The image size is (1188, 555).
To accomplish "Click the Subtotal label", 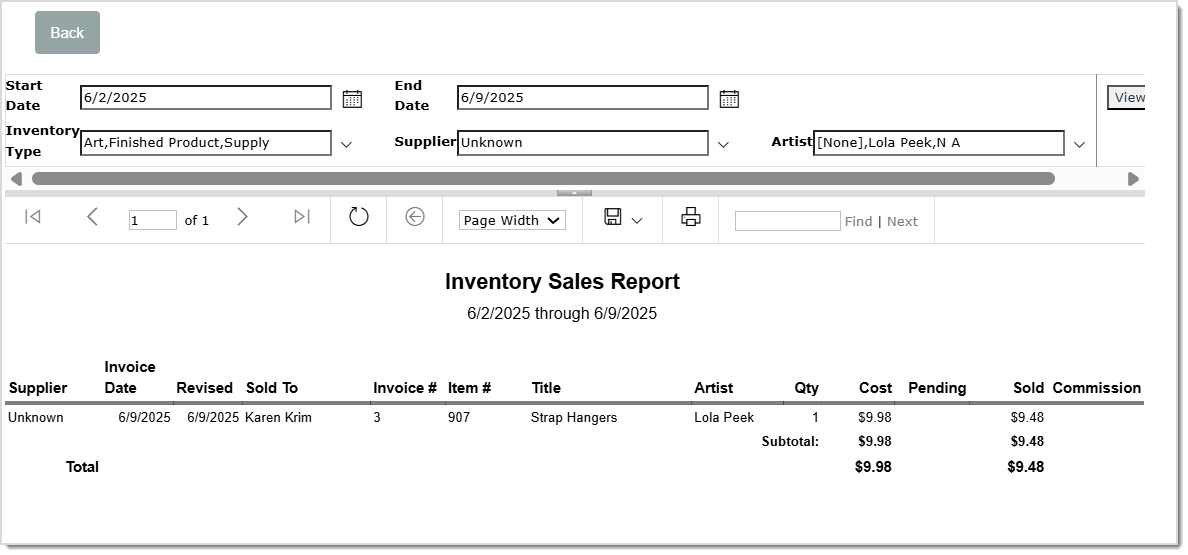I will click(790, 441).
